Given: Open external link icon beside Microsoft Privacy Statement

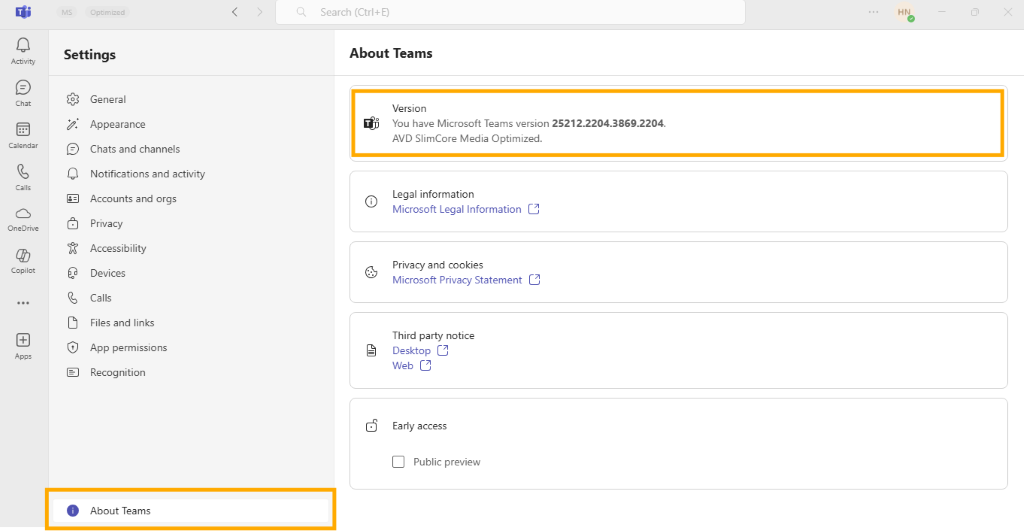Looking at the screenshot, I should (x=534, y=280).
